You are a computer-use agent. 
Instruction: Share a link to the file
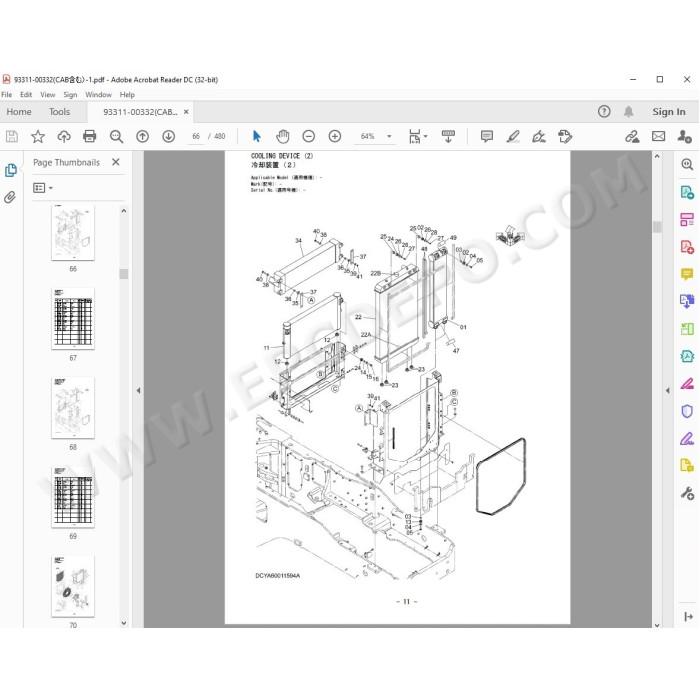point(632,136)
